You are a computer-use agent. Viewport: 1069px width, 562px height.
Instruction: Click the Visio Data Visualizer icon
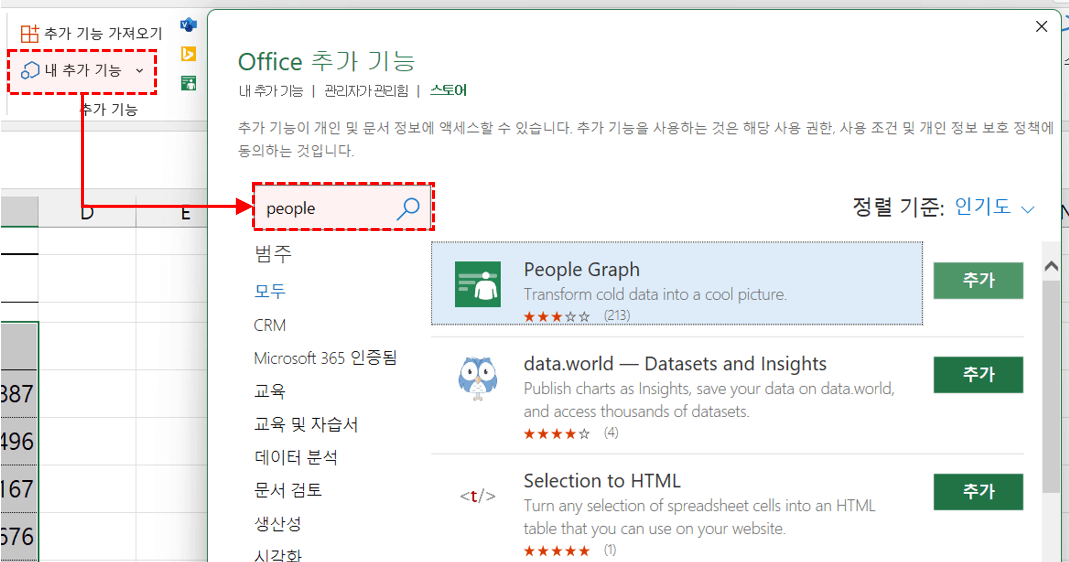tap(188, 25)
